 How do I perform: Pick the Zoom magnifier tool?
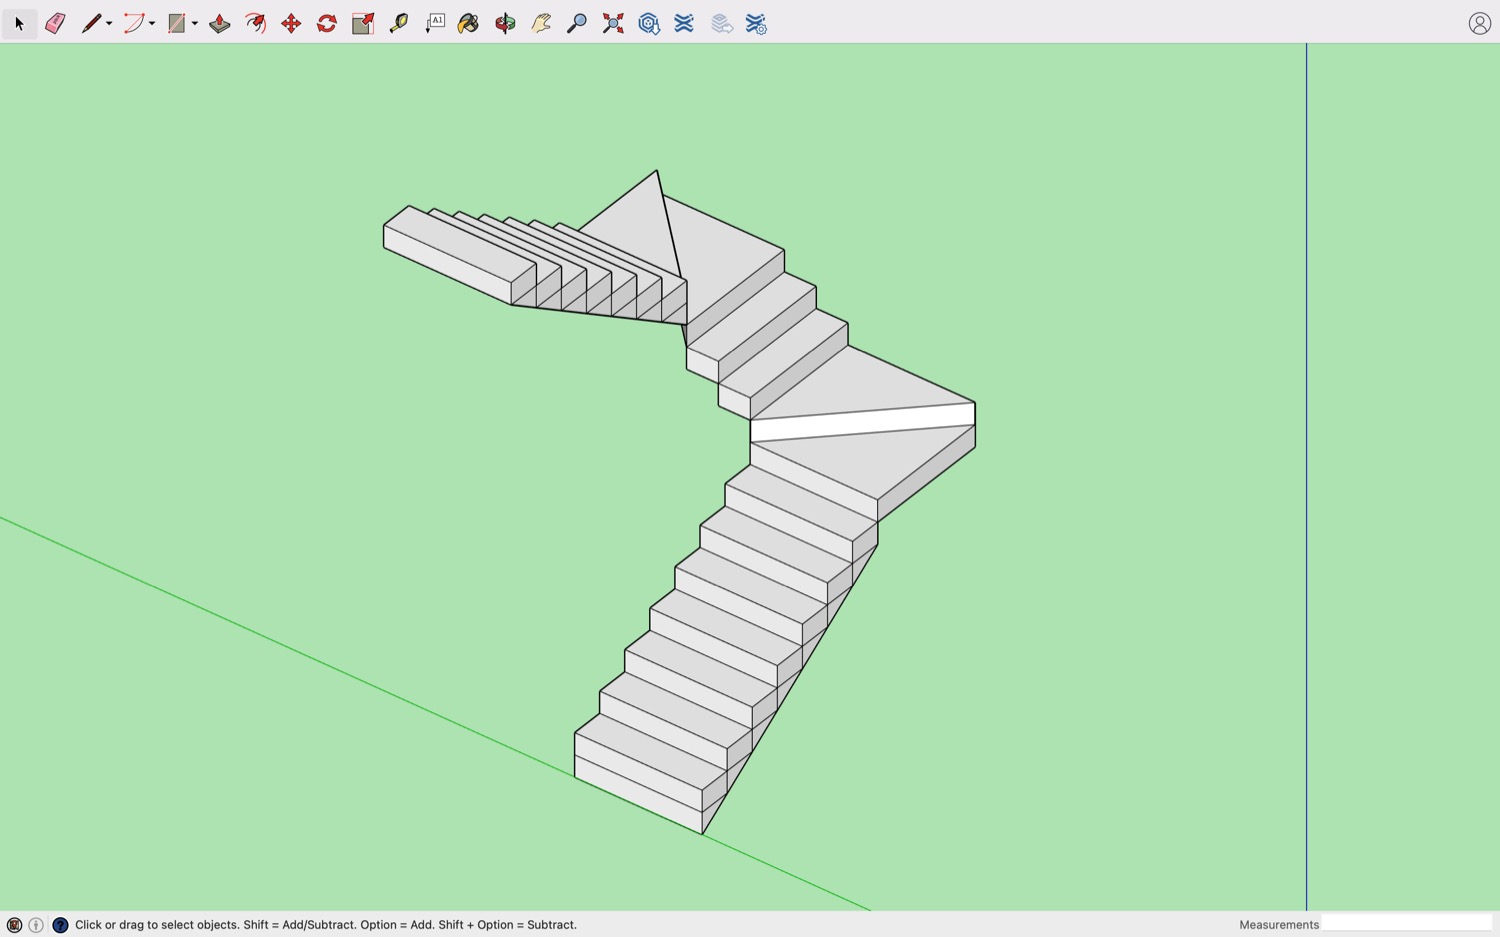(x=577, y=23)
